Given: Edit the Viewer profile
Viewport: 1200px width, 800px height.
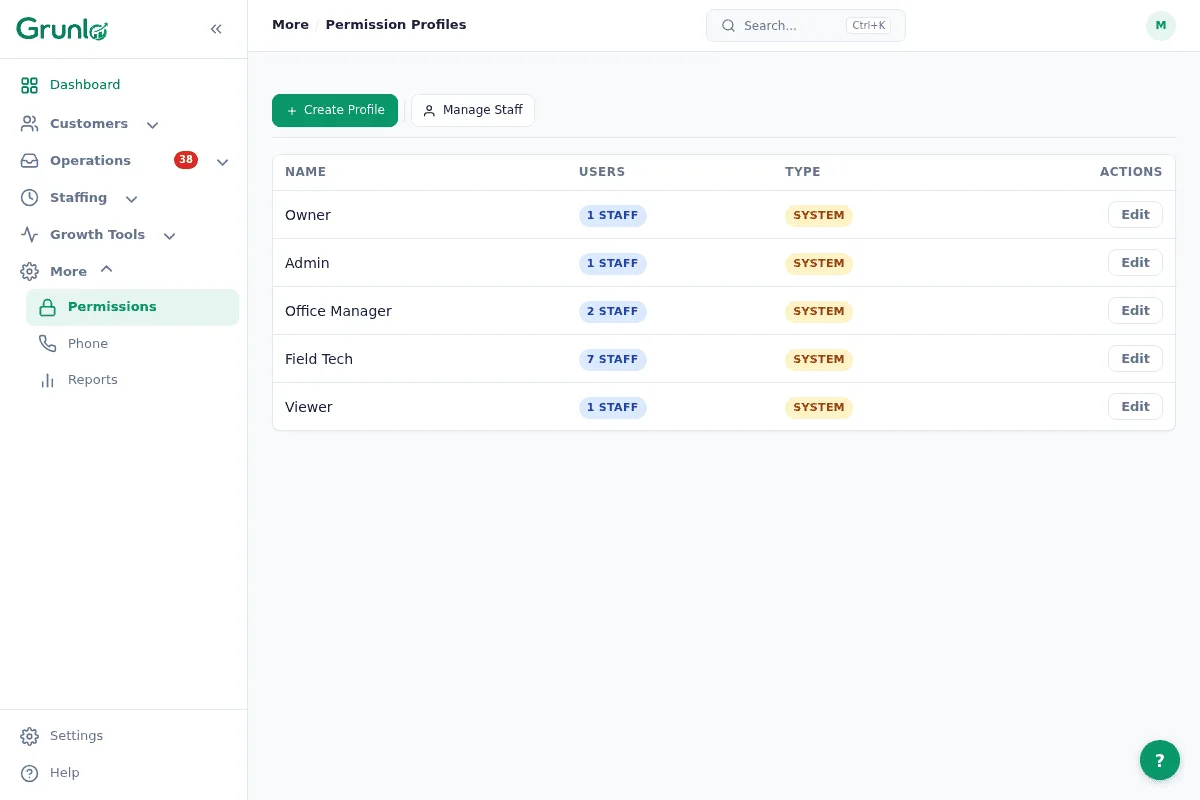Looking at the screenshot, I should click(1135, 407).
